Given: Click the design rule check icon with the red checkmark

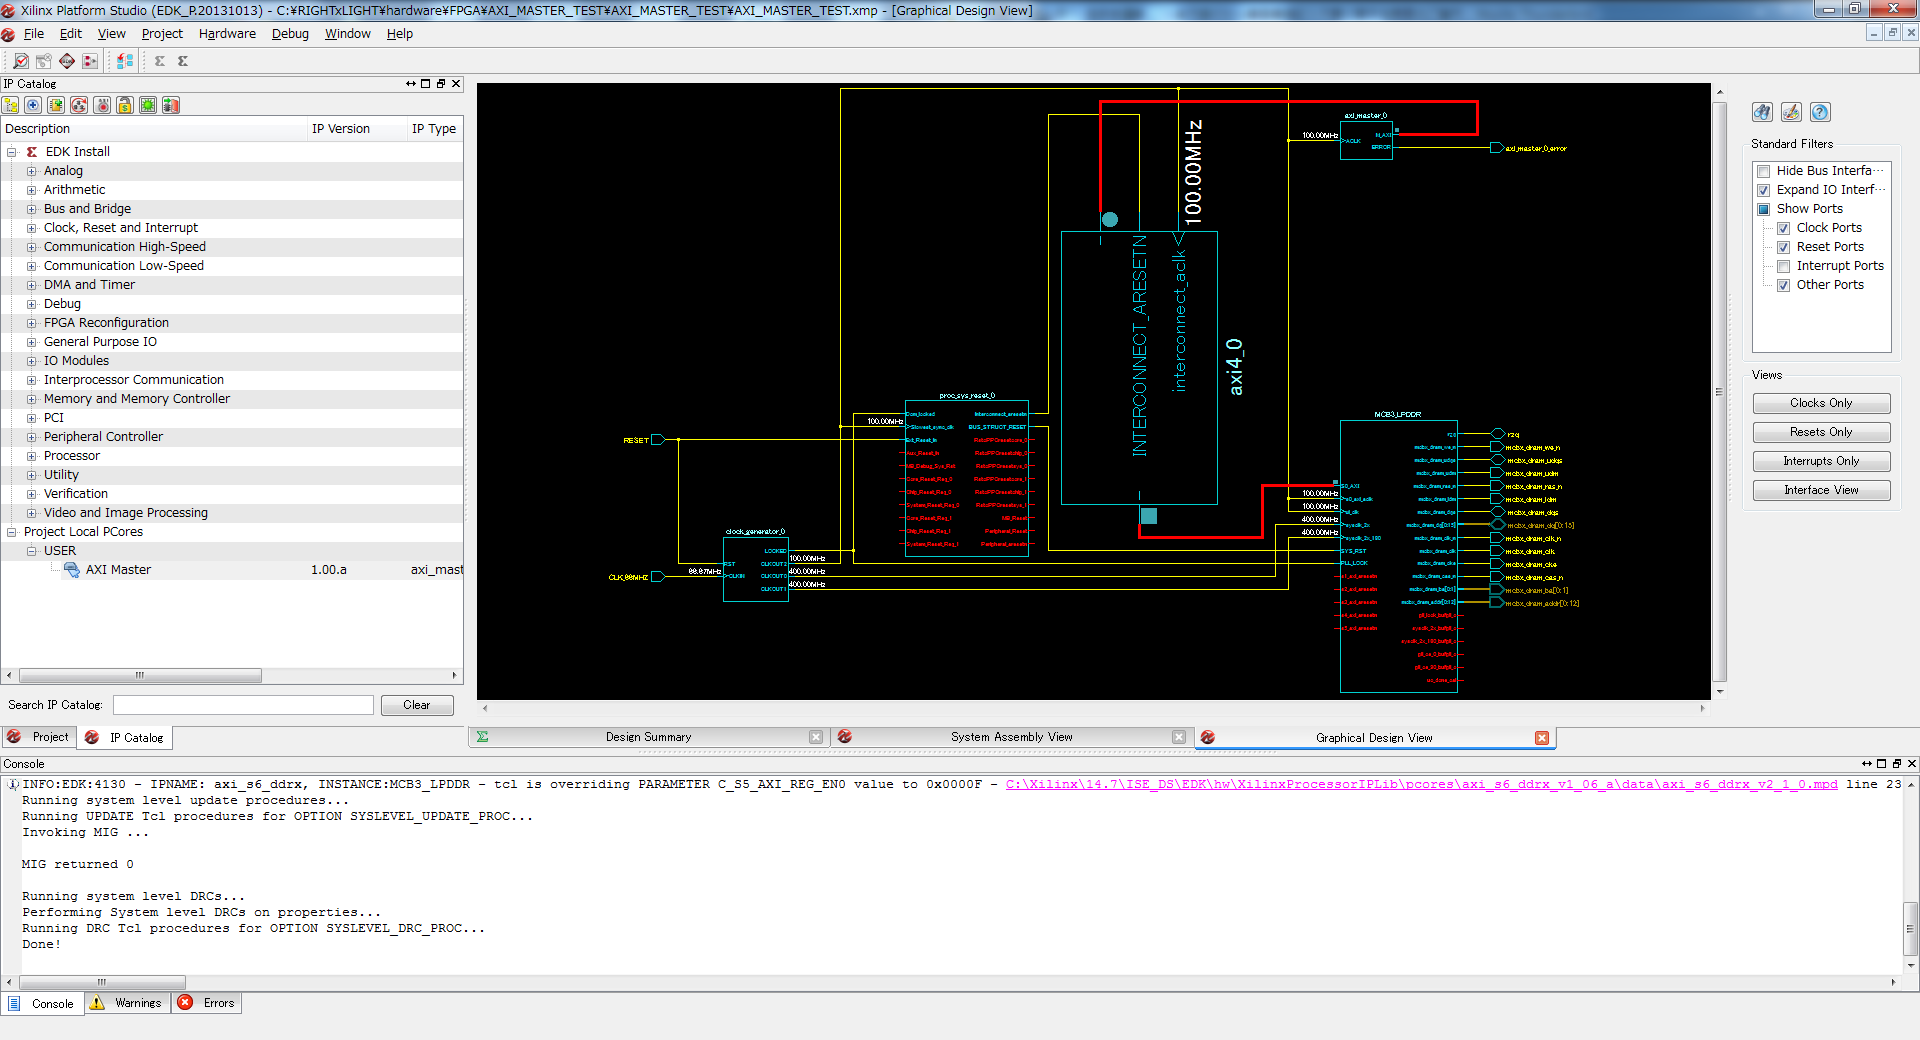Looking at the screenshot, I should (x=20, y=61).
